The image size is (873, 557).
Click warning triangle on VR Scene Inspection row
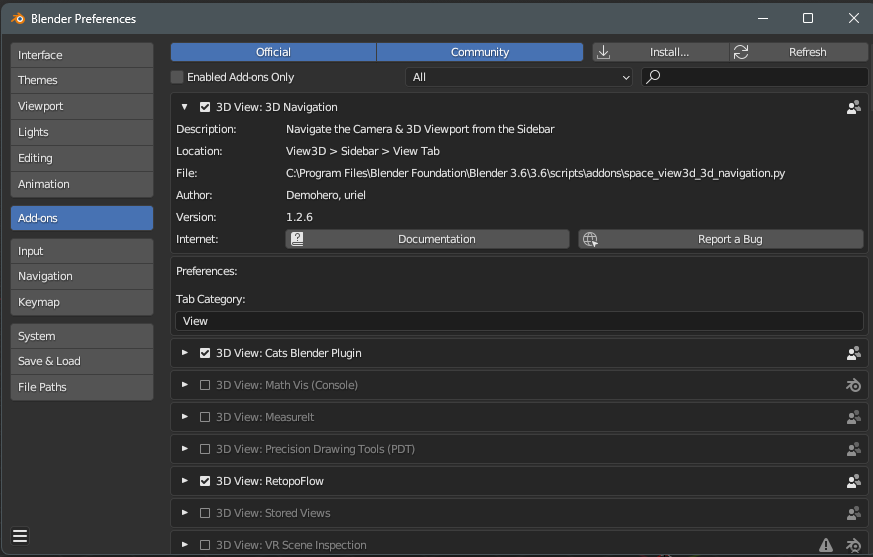tap(826, 545)
